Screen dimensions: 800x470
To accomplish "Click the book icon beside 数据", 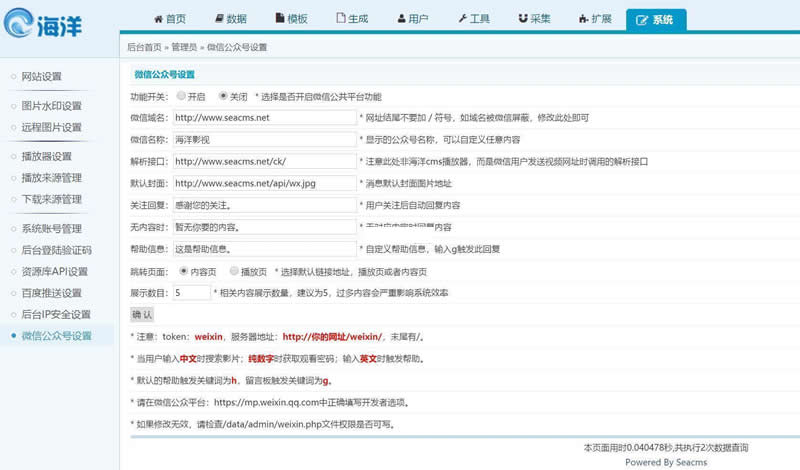I will [x=219, y=18].
